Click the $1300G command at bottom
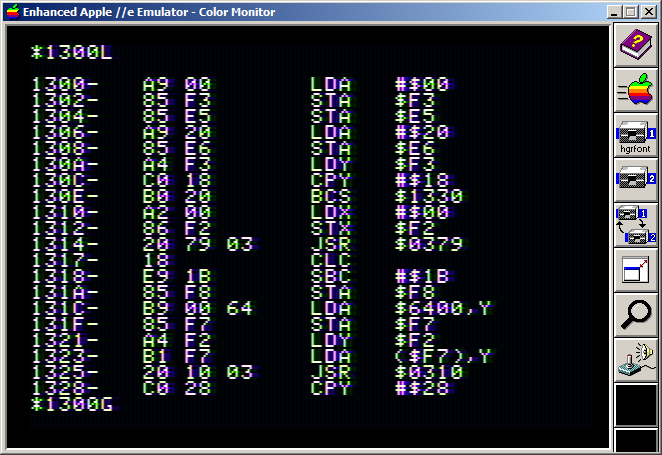 pos(72,404)
